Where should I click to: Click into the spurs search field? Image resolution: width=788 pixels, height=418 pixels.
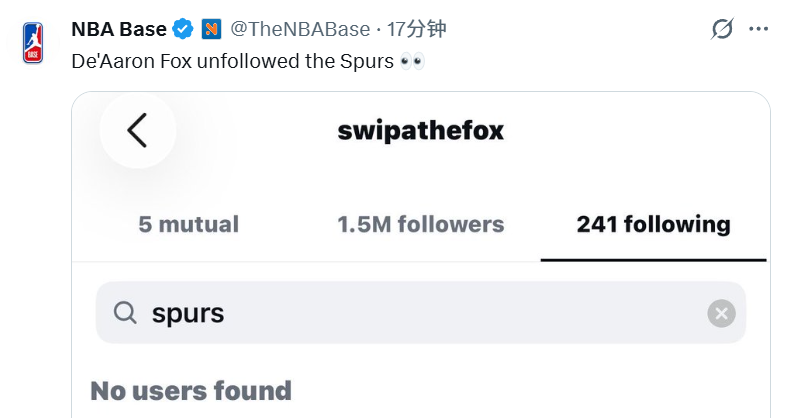pos(421,312)
